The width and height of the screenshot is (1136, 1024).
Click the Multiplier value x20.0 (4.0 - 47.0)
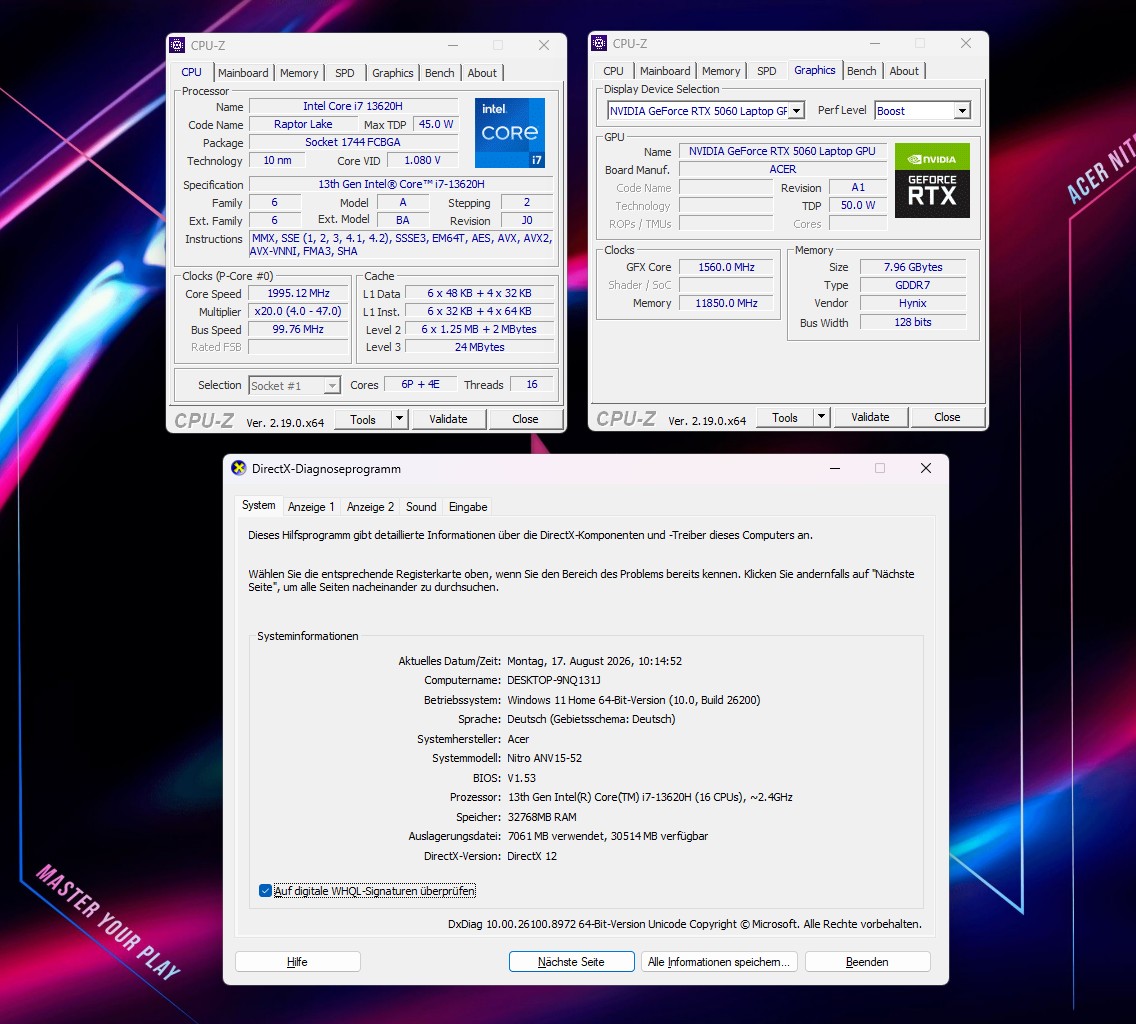tap(298, 311)
